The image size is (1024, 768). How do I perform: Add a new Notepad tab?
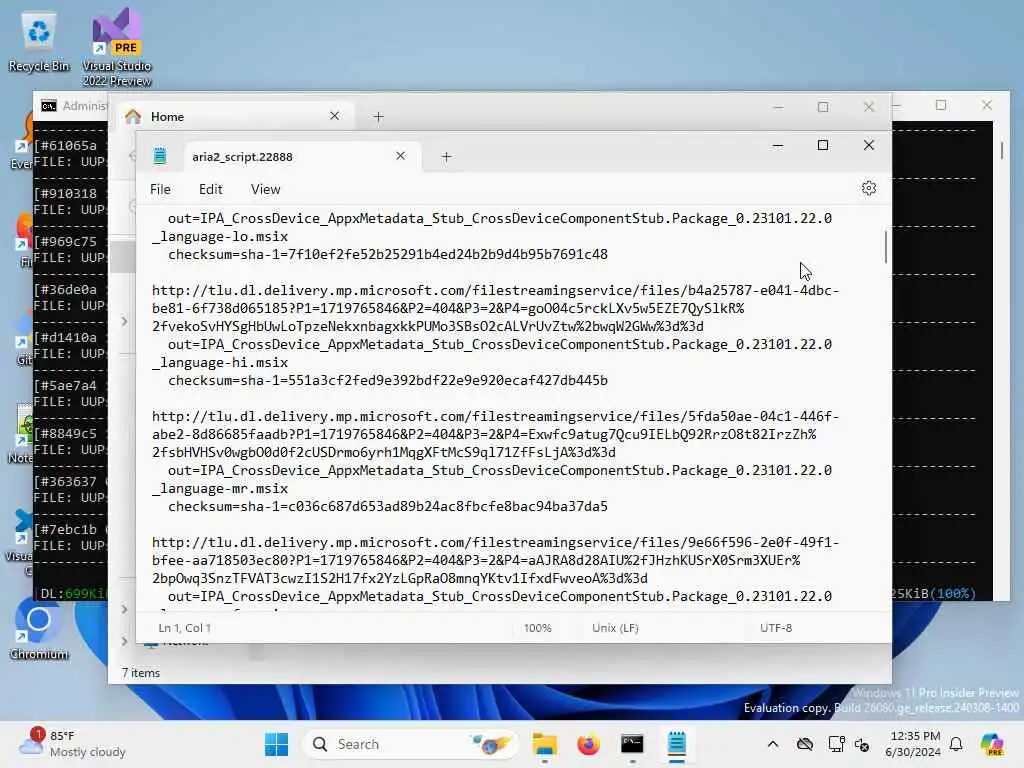click(x=446, y=156)
